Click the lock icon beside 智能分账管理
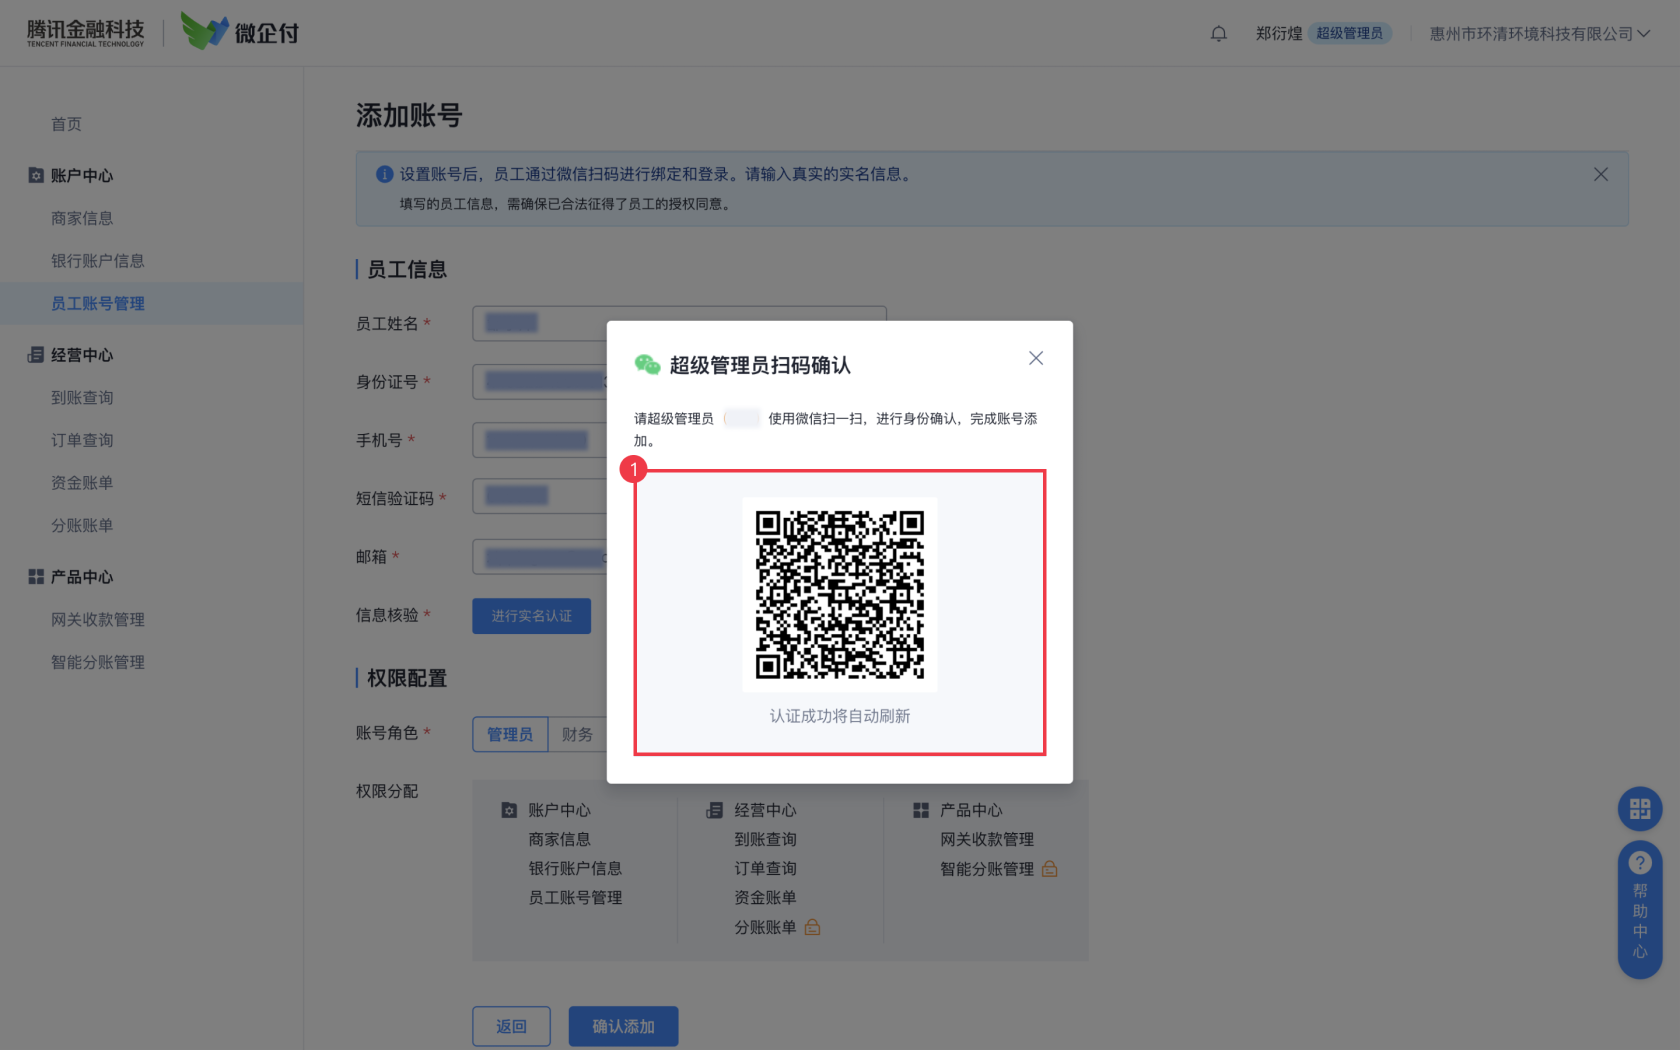This screenshot has width=1680, height=1050. 1049,869
